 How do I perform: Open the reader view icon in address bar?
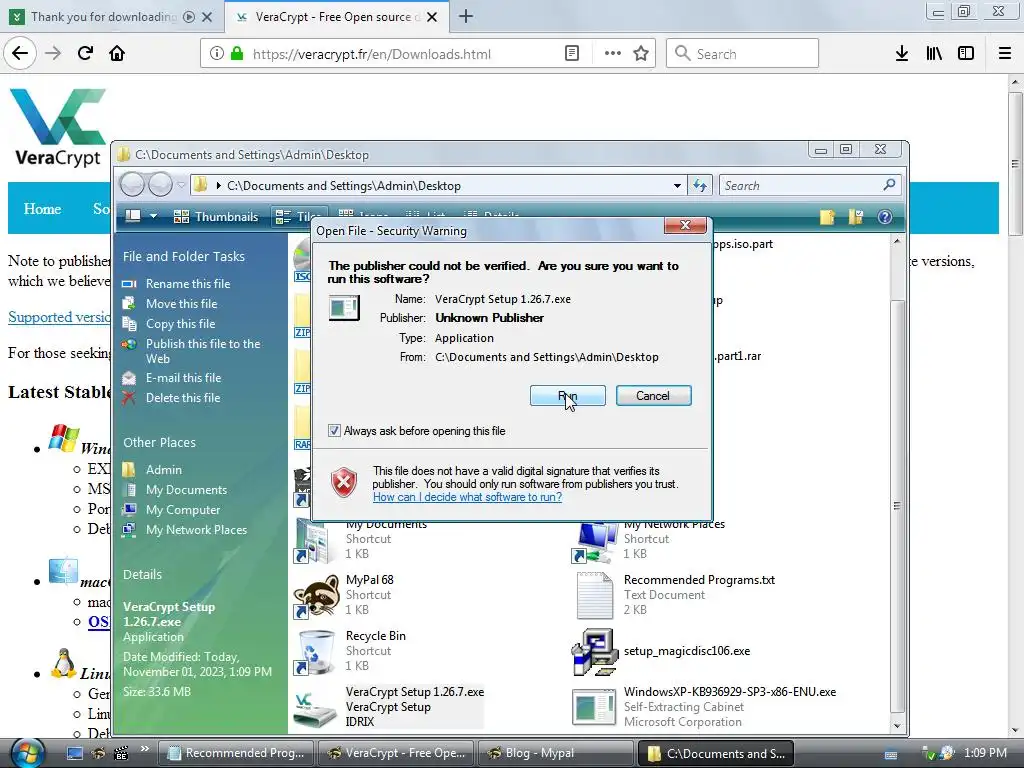pyautogui.click(x=571, y=54)
